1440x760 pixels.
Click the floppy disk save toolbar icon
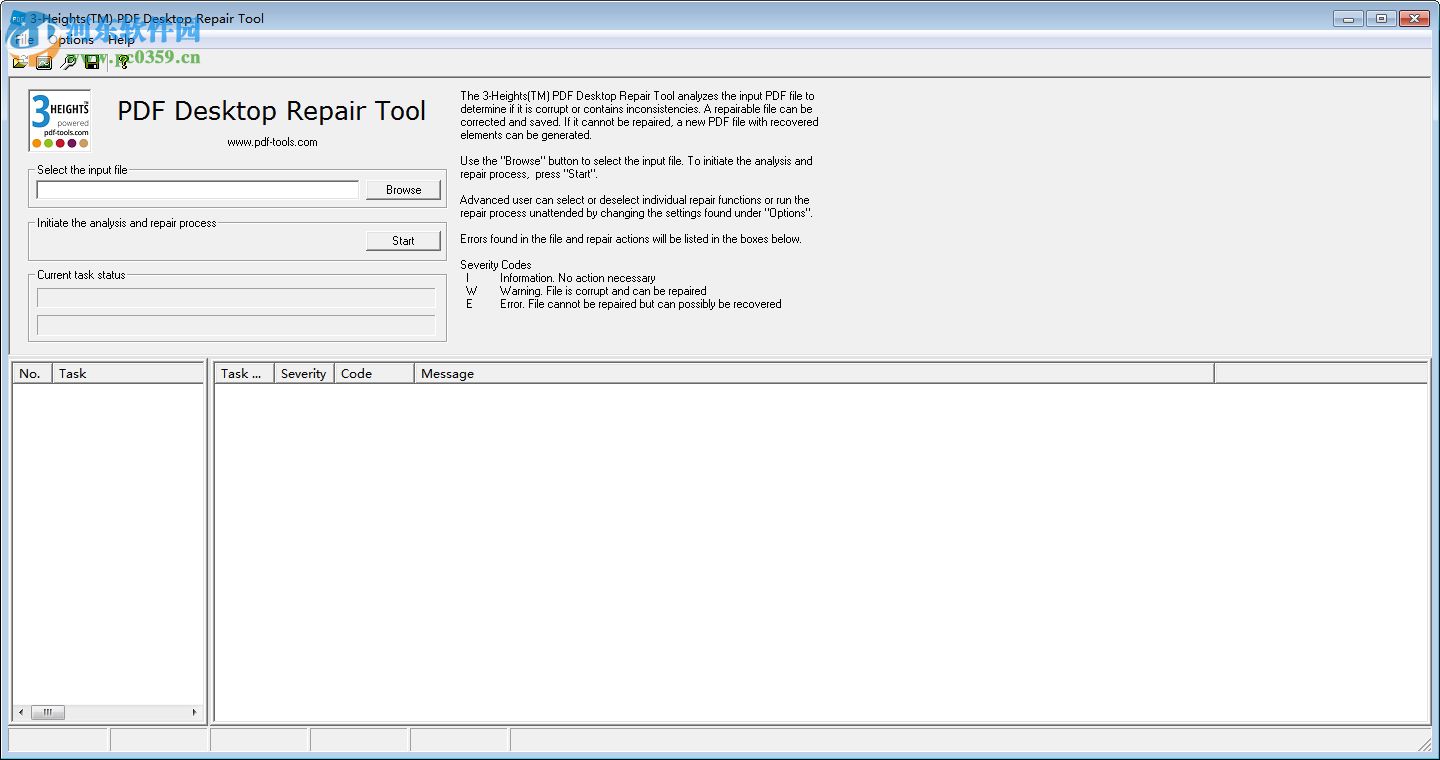coord(92,62)
